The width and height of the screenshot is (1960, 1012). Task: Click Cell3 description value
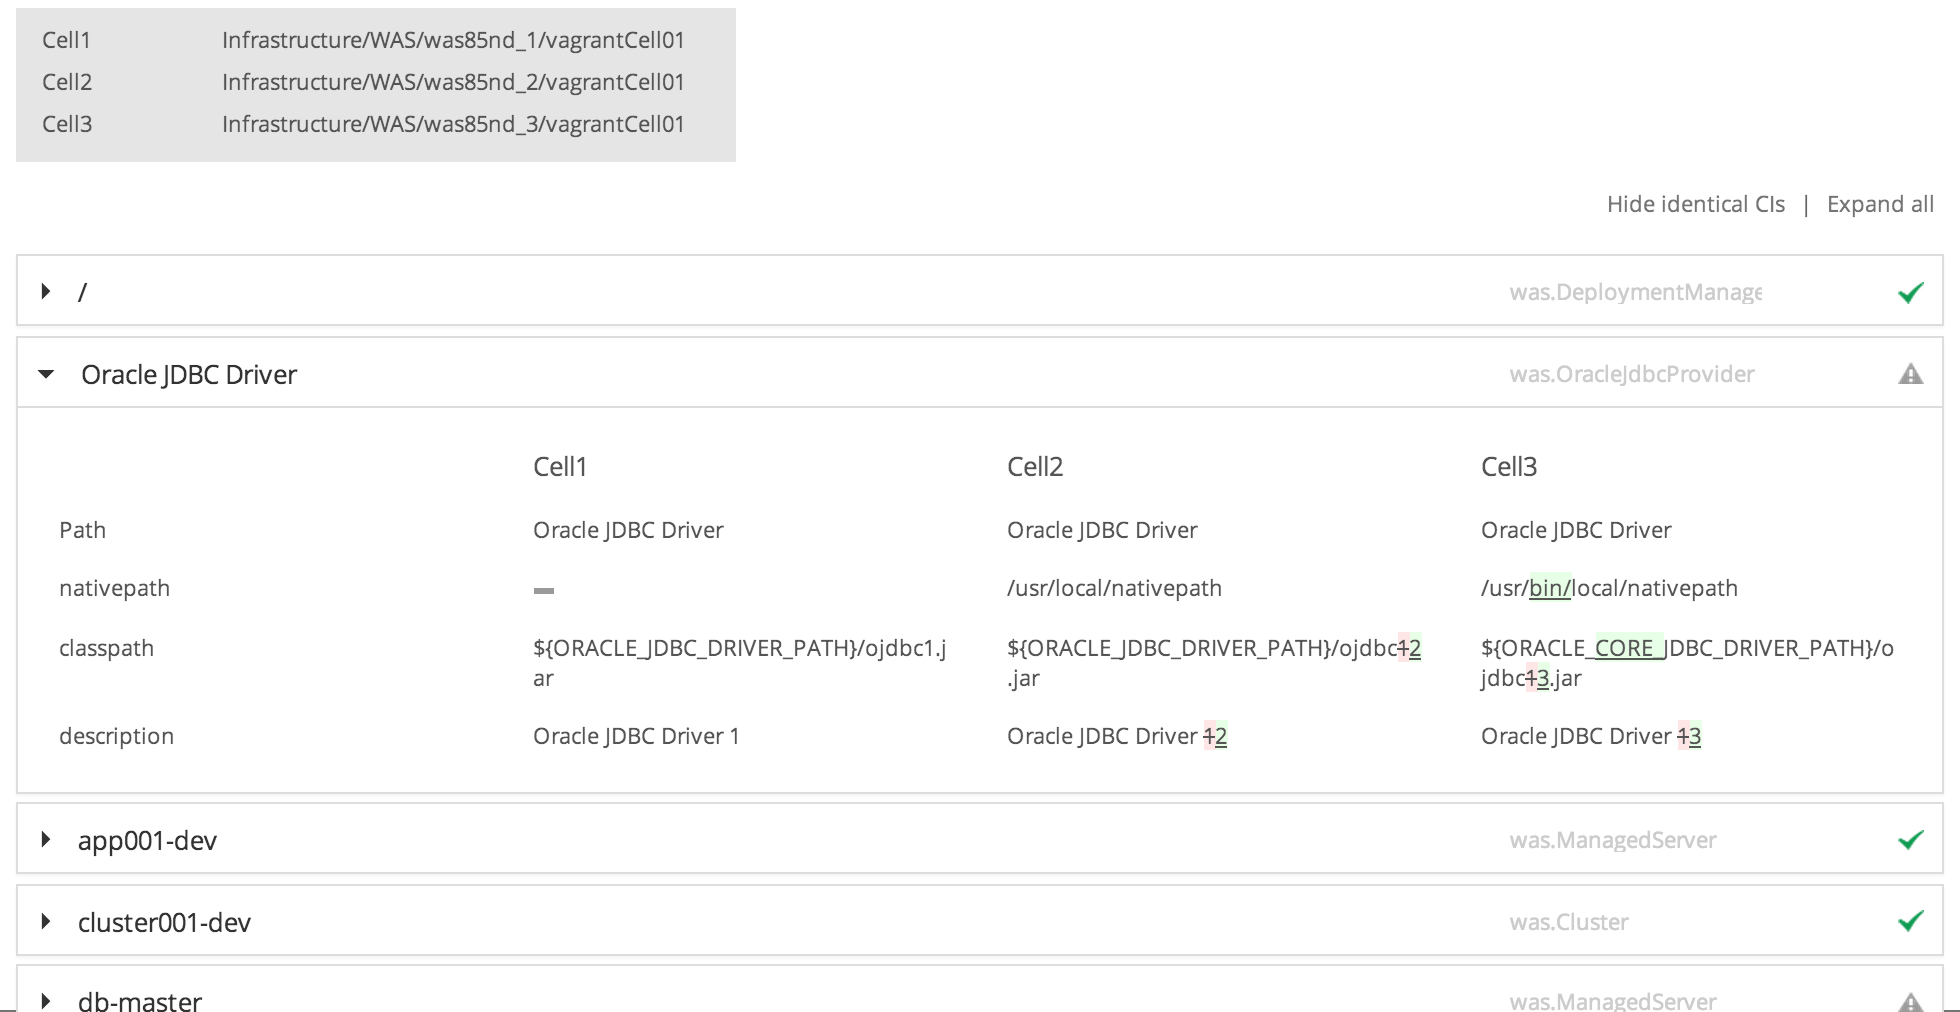point(1590,736)
